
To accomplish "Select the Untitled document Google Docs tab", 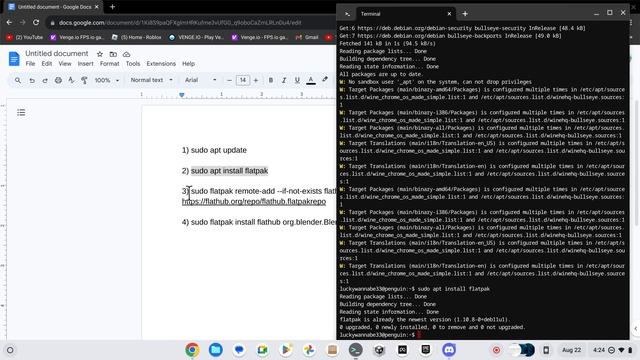I will tap(53, 7).
